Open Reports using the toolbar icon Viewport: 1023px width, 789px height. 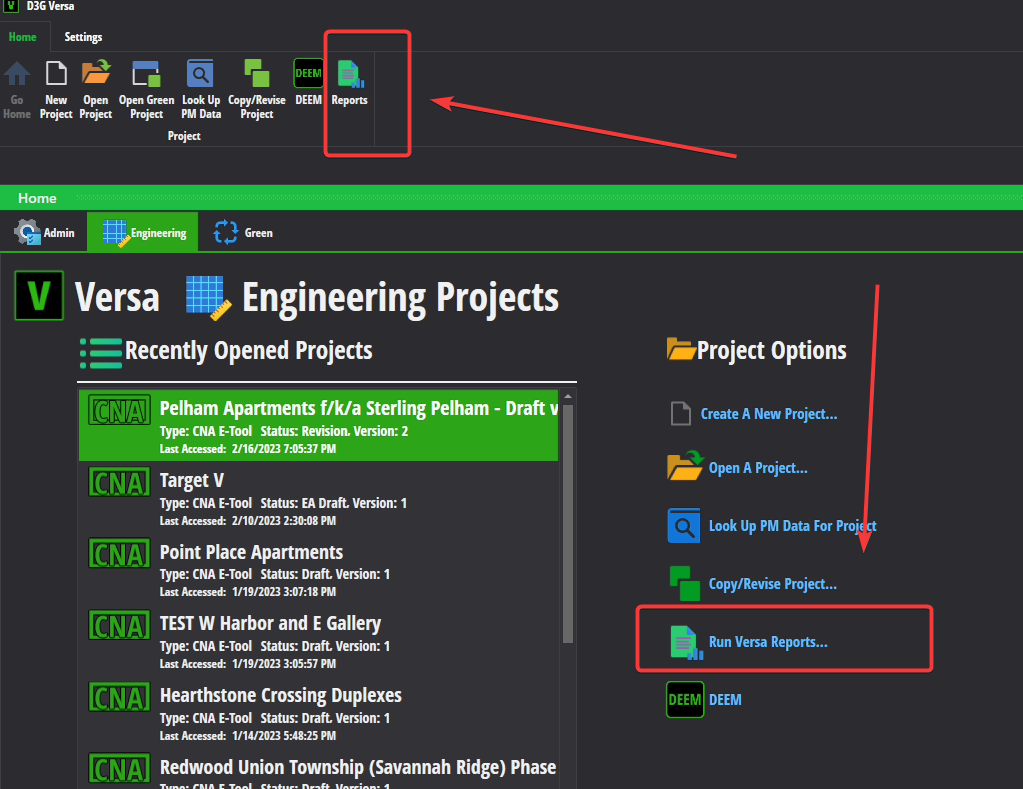pyautogui.click(x=349, y=73)
